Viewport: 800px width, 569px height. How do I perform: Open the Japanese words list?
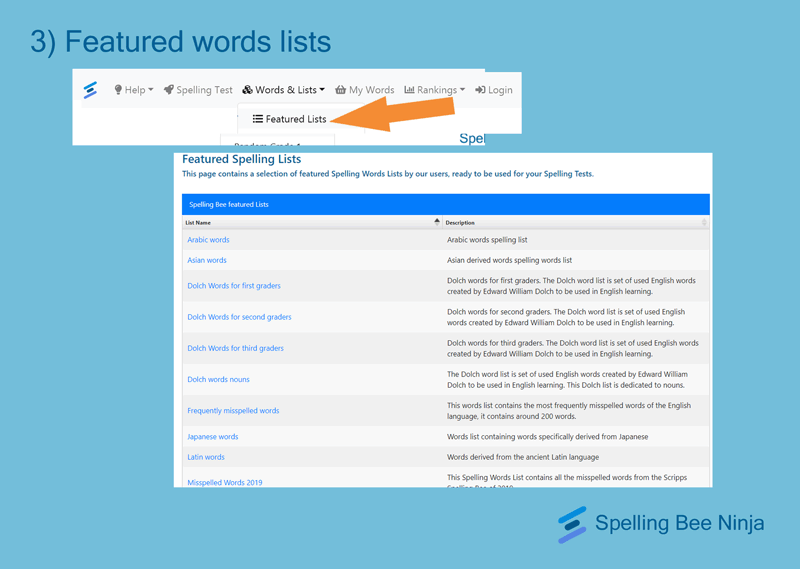213,436
